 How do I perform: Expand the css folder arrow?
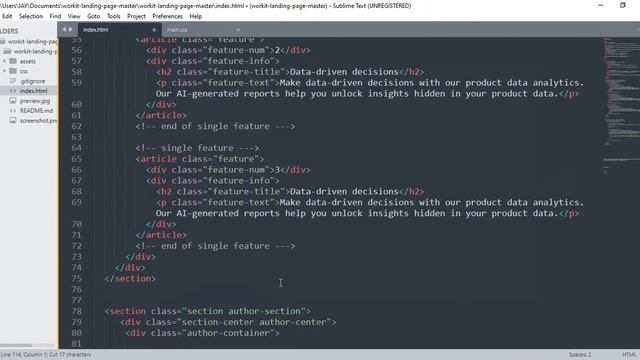pyautogui.click(x=4, y=71)
